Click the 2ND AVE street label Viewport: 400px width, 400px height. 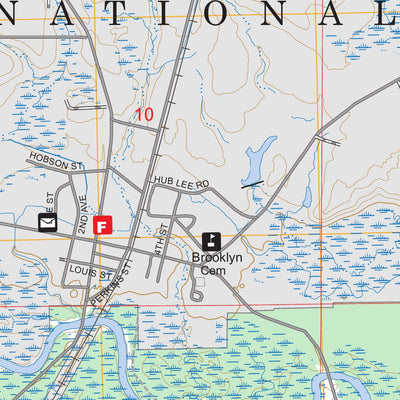82,214
